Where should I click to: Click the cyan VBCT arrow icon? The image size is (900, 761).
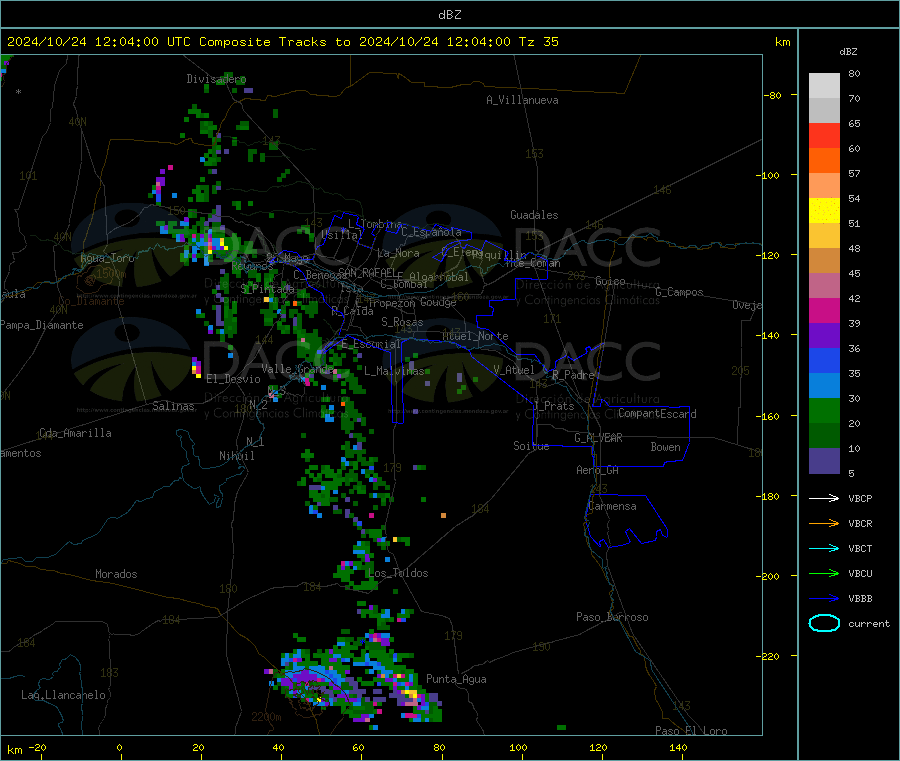[x=824, y=548]
